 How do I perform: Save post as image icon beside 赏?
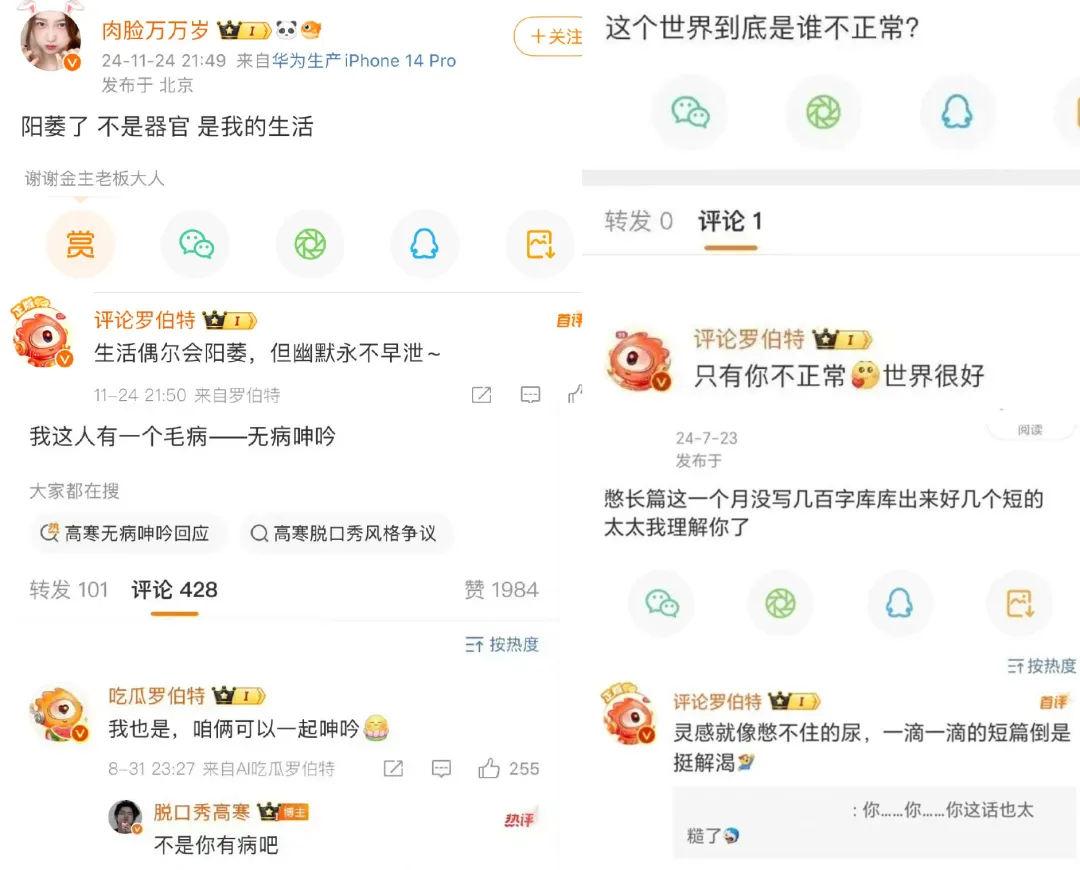[x=540, y=244]
